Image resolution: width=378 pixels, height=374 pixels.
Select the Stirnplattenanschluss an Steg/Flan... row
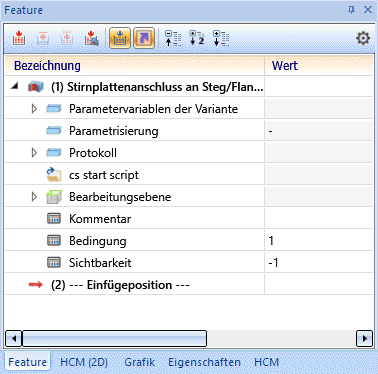189,87
